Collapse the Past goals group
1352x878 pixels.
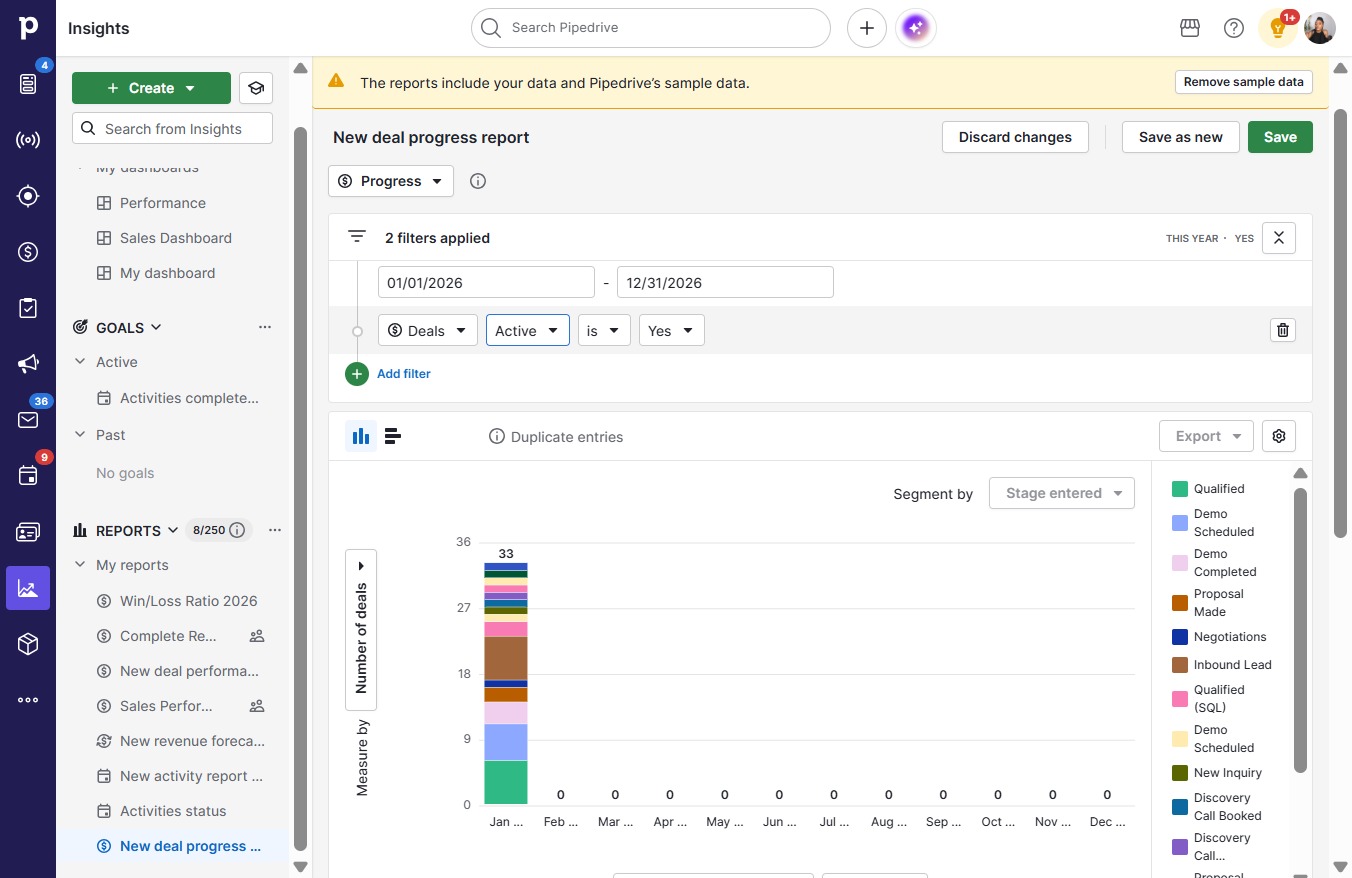point(80,435)
